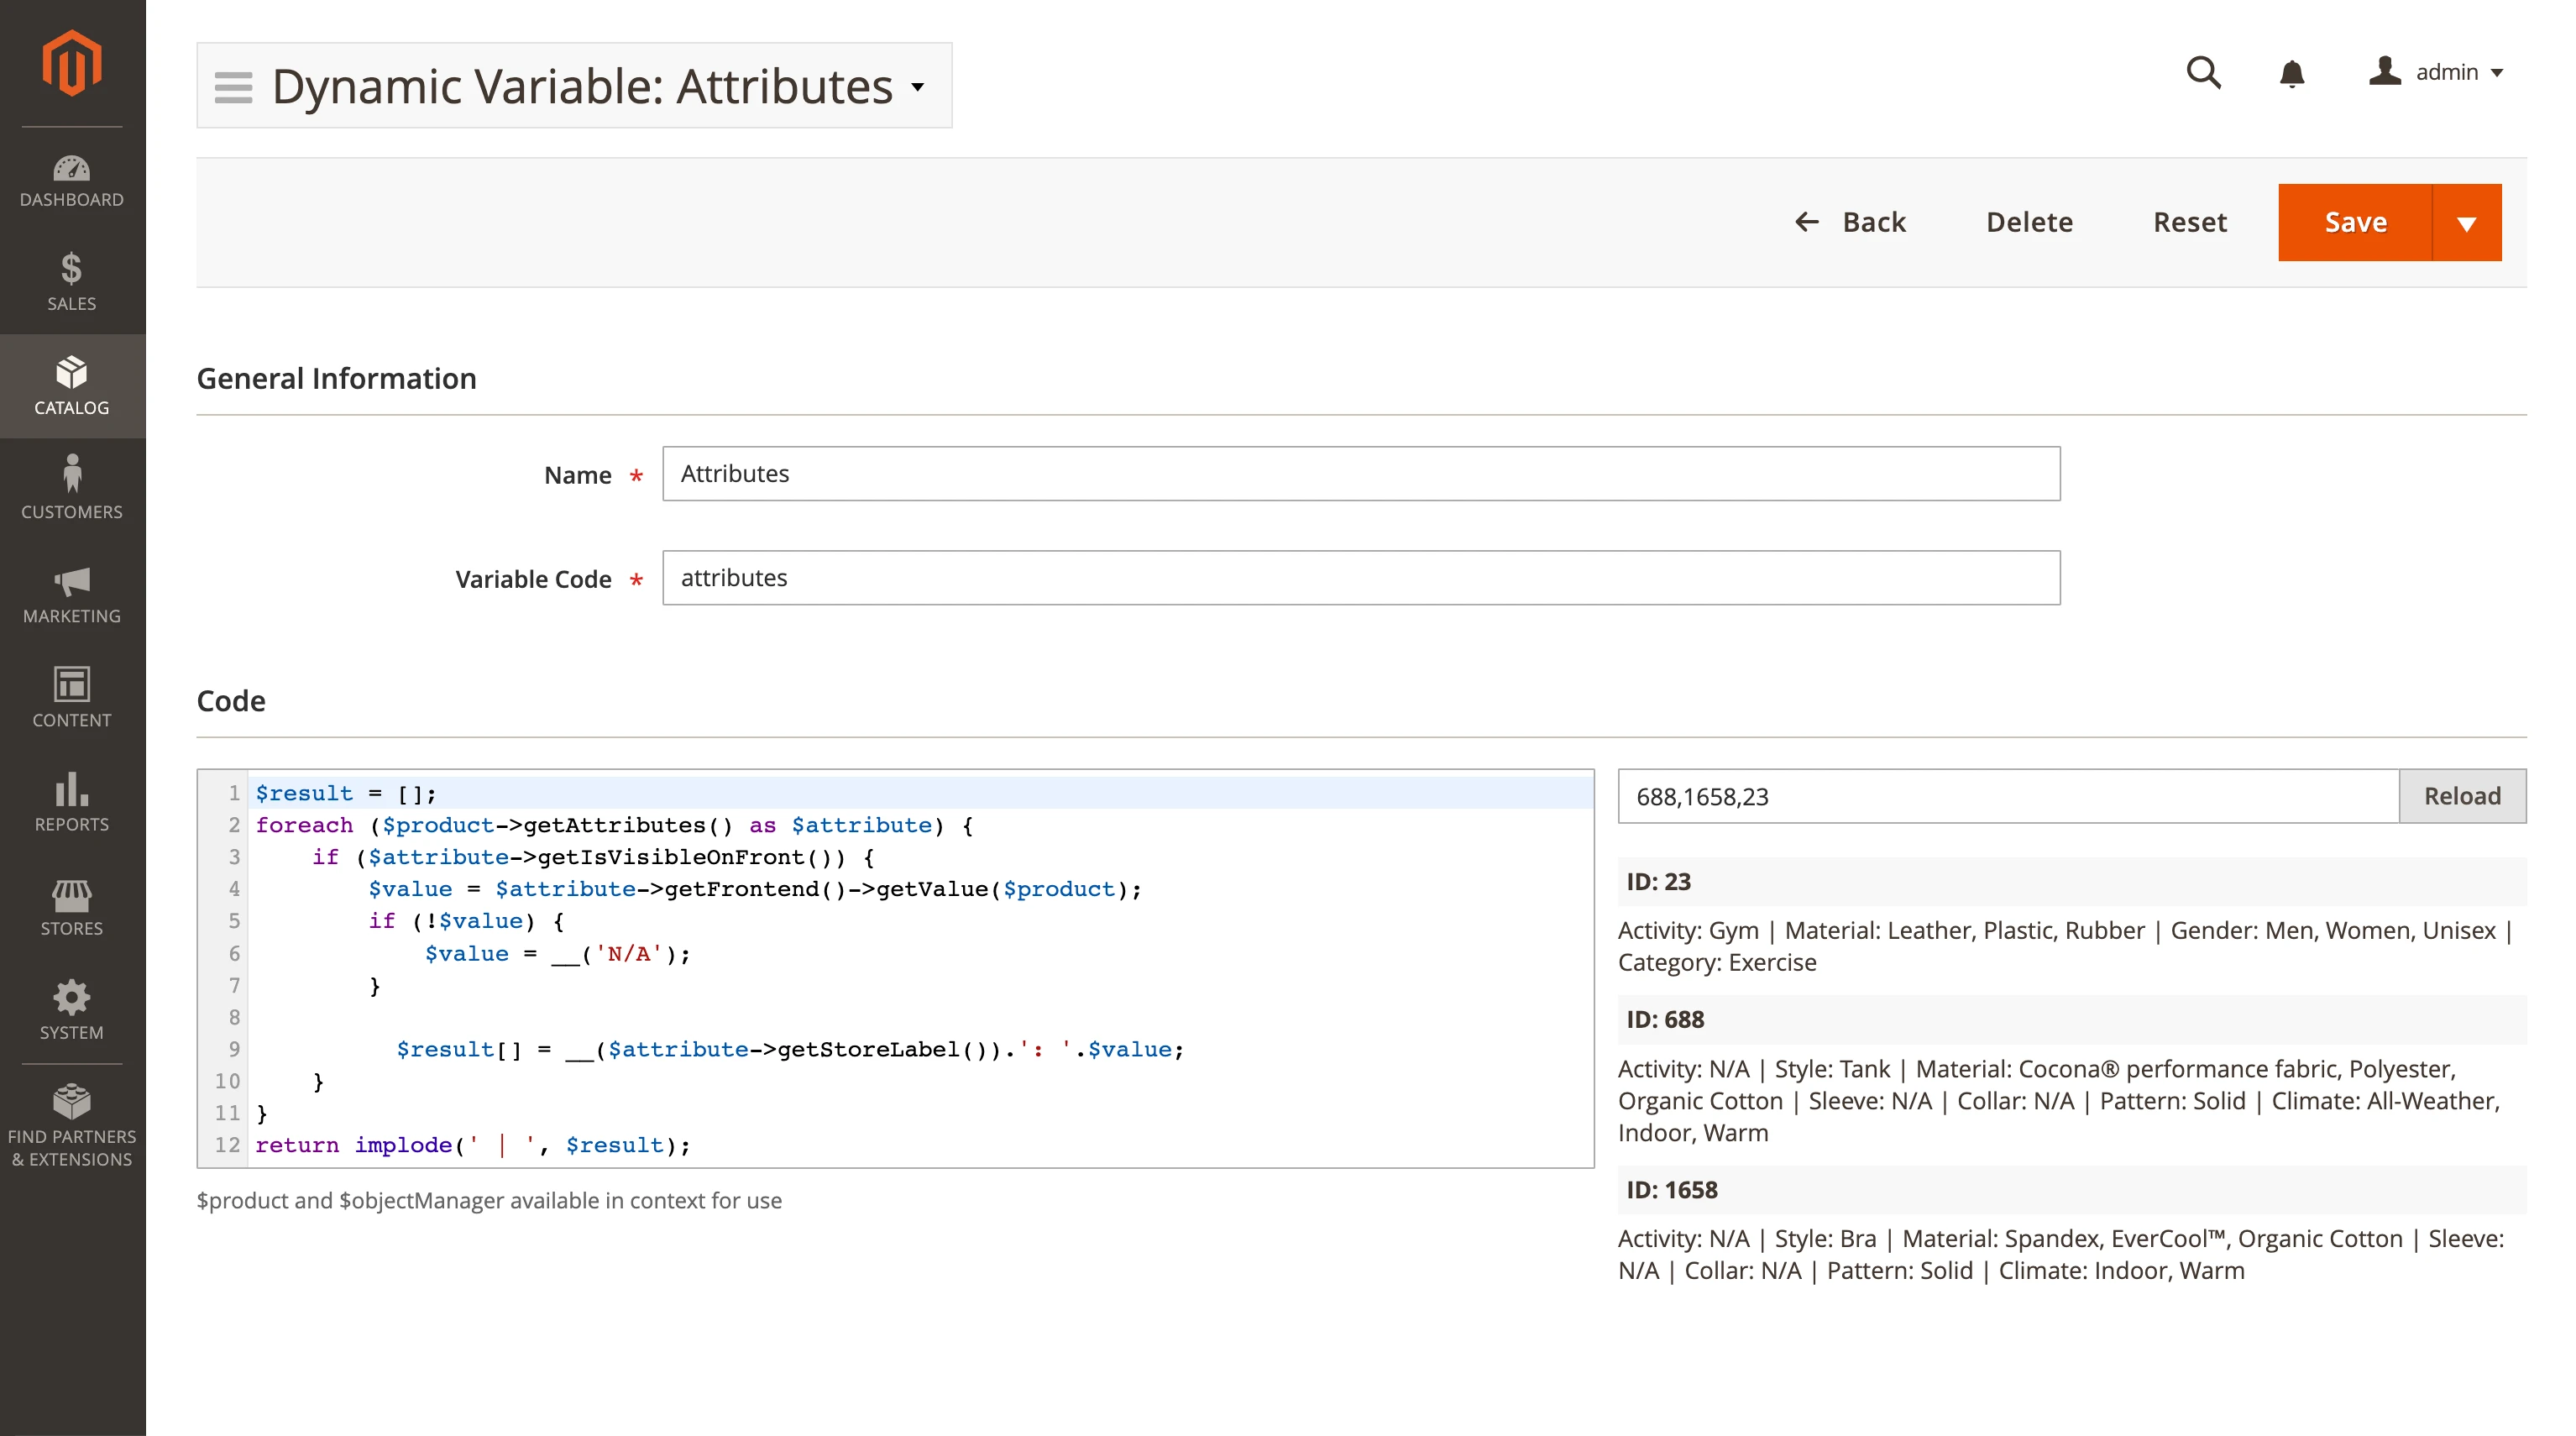Open the Dashboard from the sidebar
The image size is (2576, 1436).
point(71,180)
